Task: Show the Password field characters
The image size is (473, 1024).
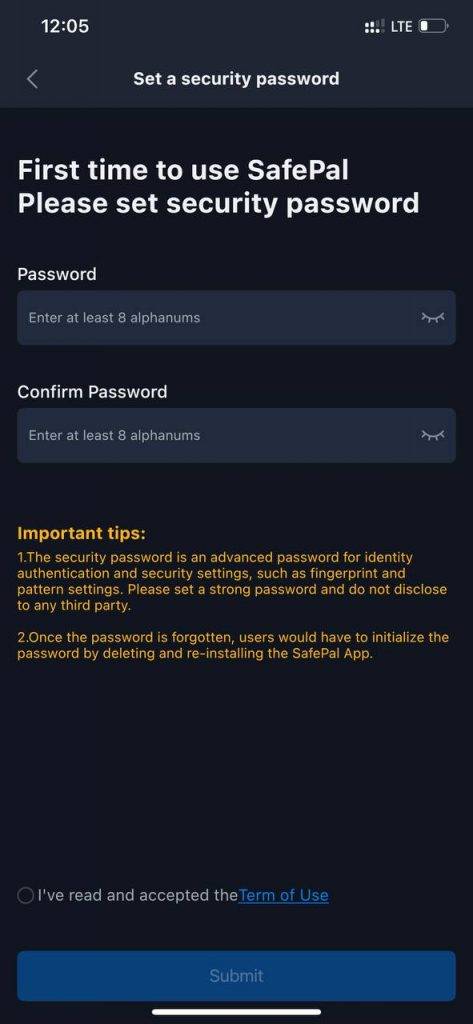Action: [x=432, y=317]
